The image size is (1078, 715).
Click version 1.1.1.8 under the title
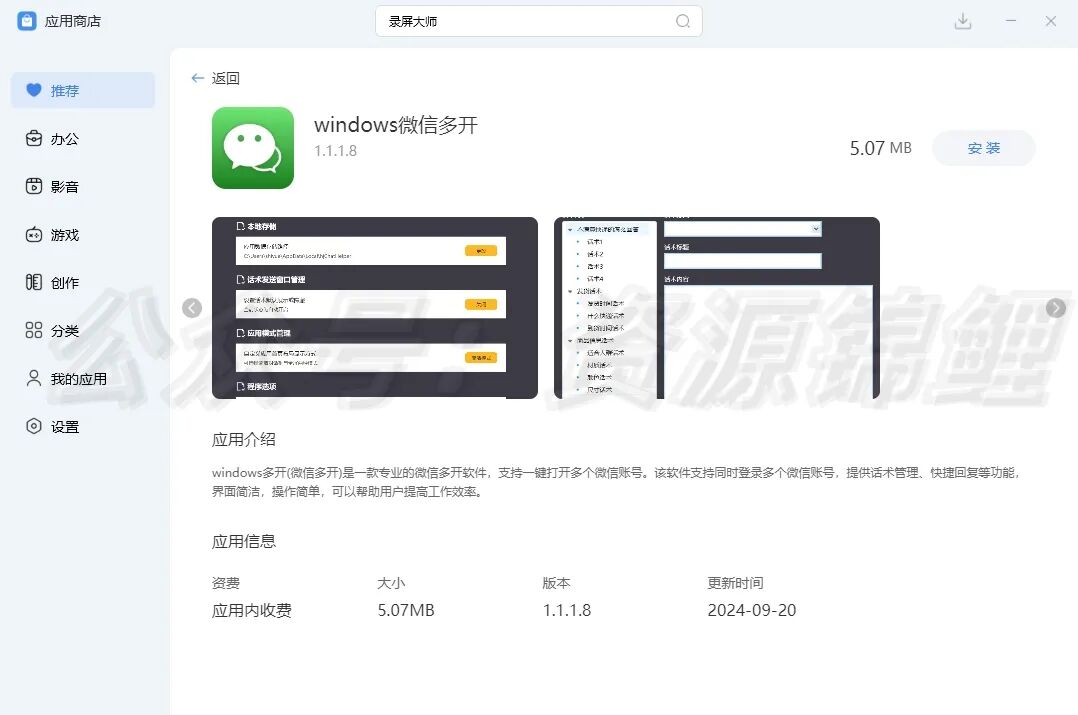(336, 151)
